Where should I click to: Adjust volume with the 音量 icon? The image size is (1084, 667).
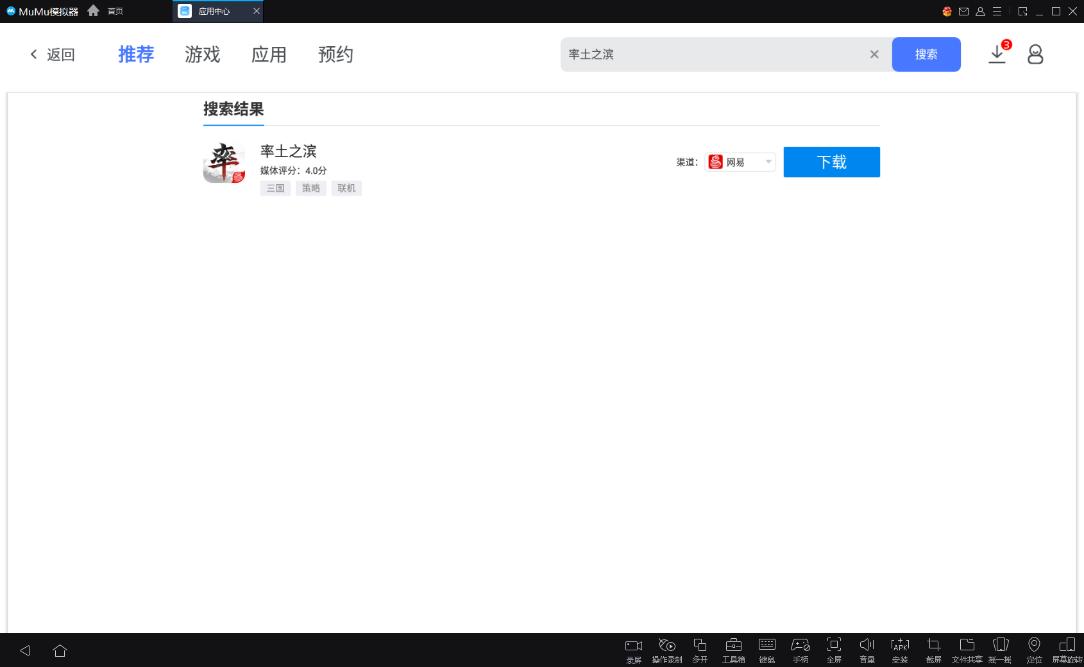[x=866, y=647]
